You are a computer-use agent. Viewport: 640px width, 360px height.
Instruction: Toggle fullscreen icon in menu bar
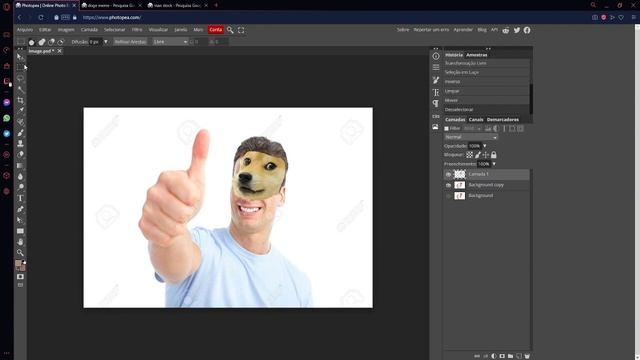241,30
